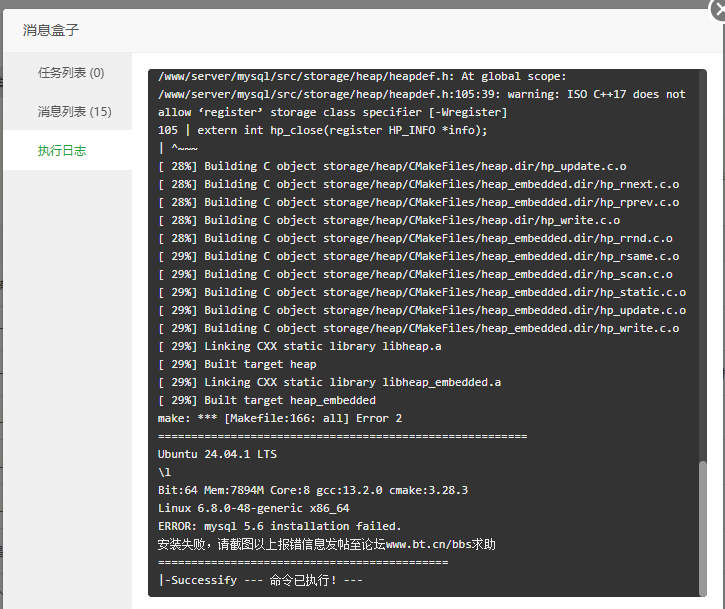725x609 pixels.
Task: Click the heap_embedded.dir/hp_scan.c.o build line
Action: 415,275
